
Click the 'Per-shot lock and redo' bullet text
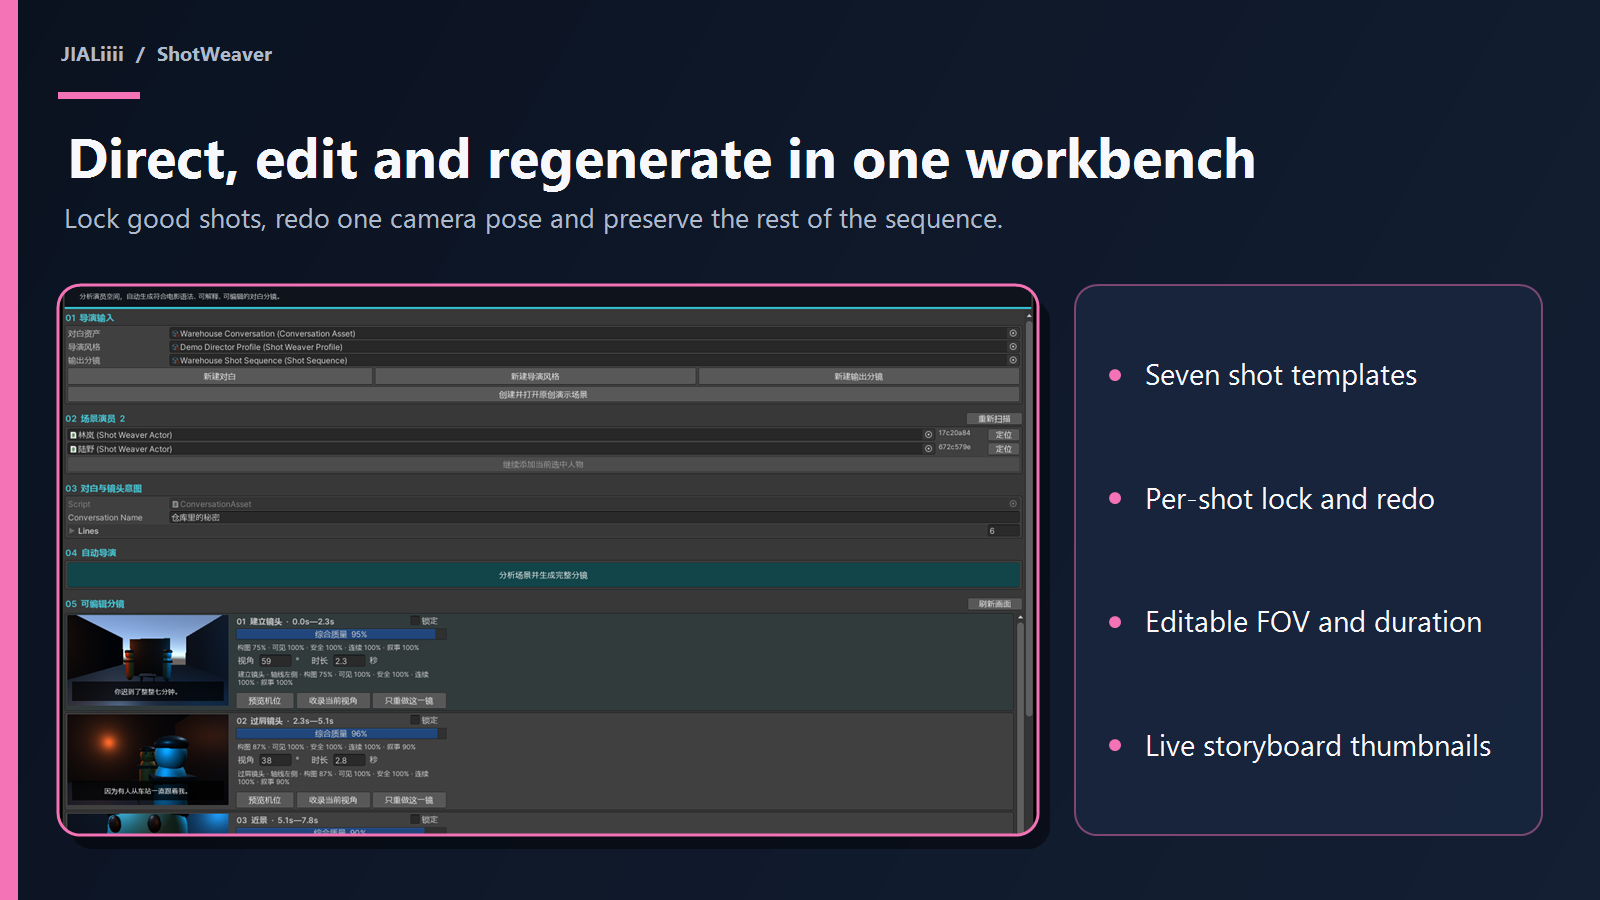click(1290, 499)
